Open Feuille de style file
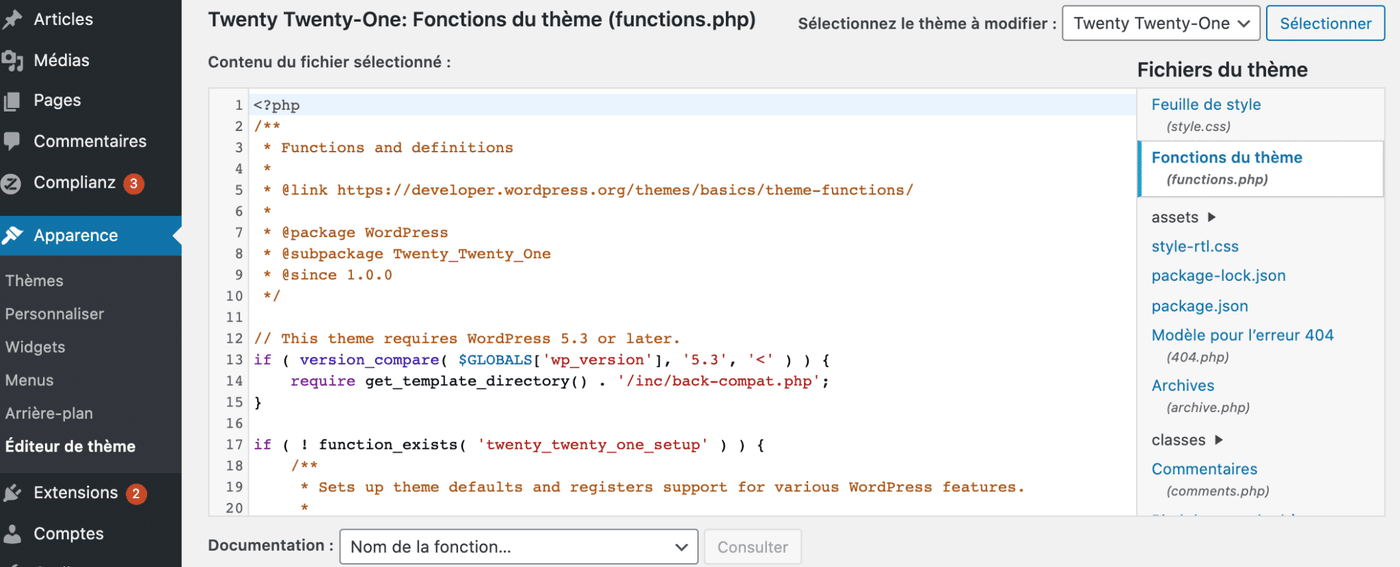 [x=1206, y=105]
